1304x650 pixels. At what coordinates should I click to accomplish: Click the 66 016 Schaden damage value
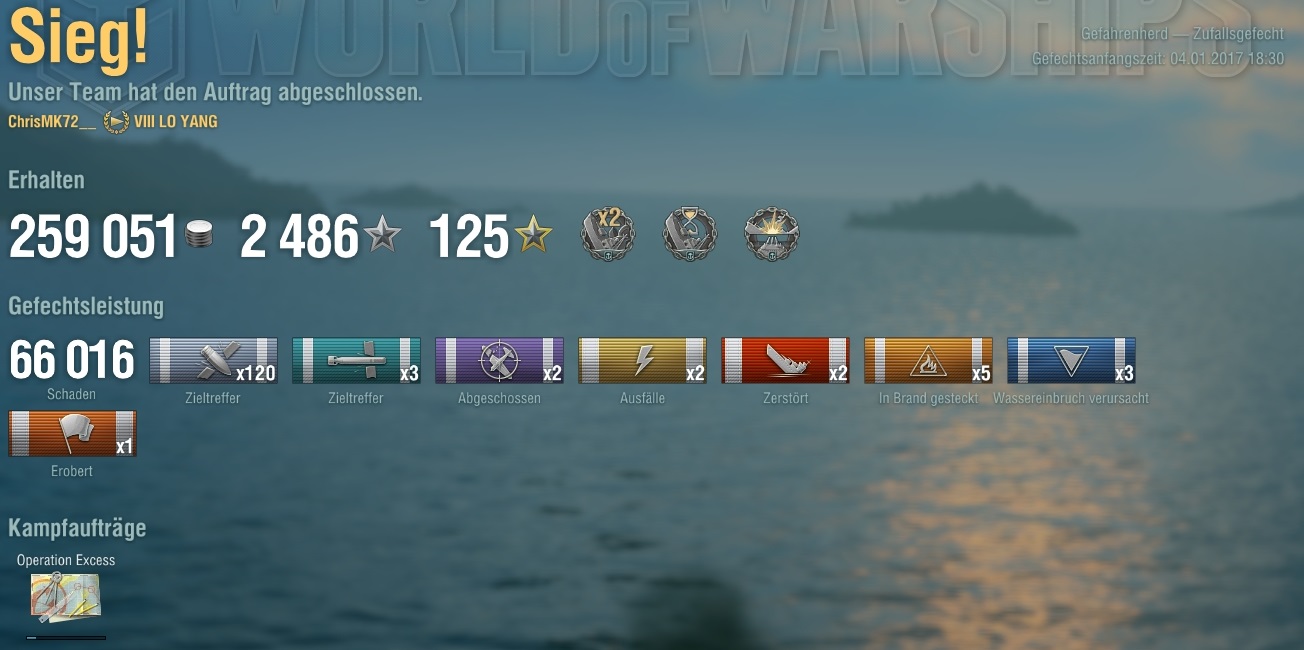(x=72, y=361)
